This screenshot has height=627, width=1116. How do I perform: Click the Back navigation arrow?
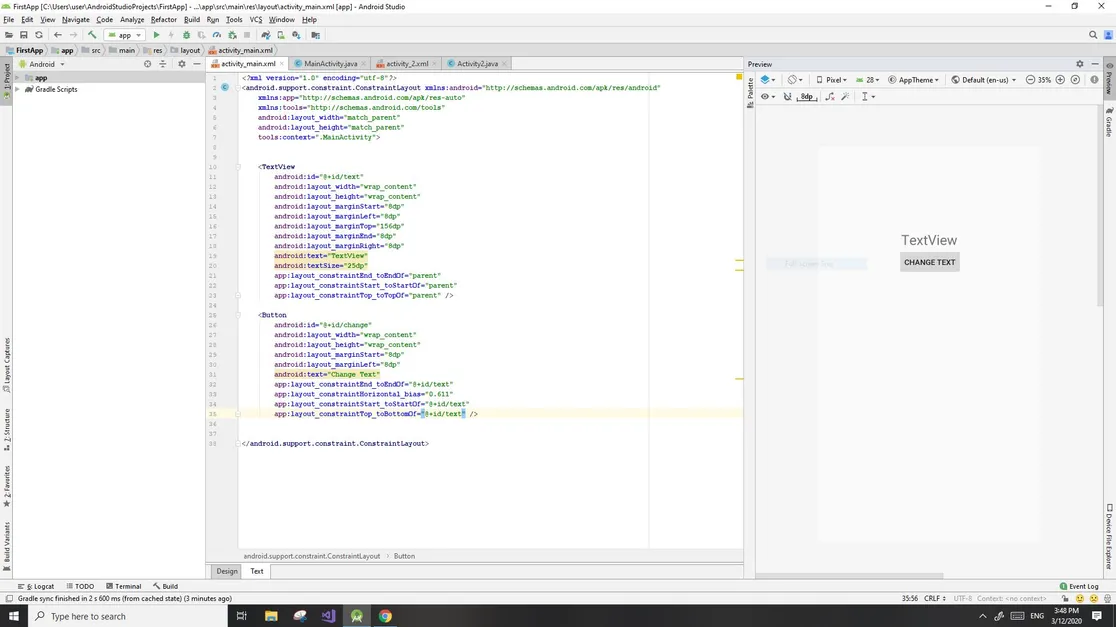tap(58, 35)
